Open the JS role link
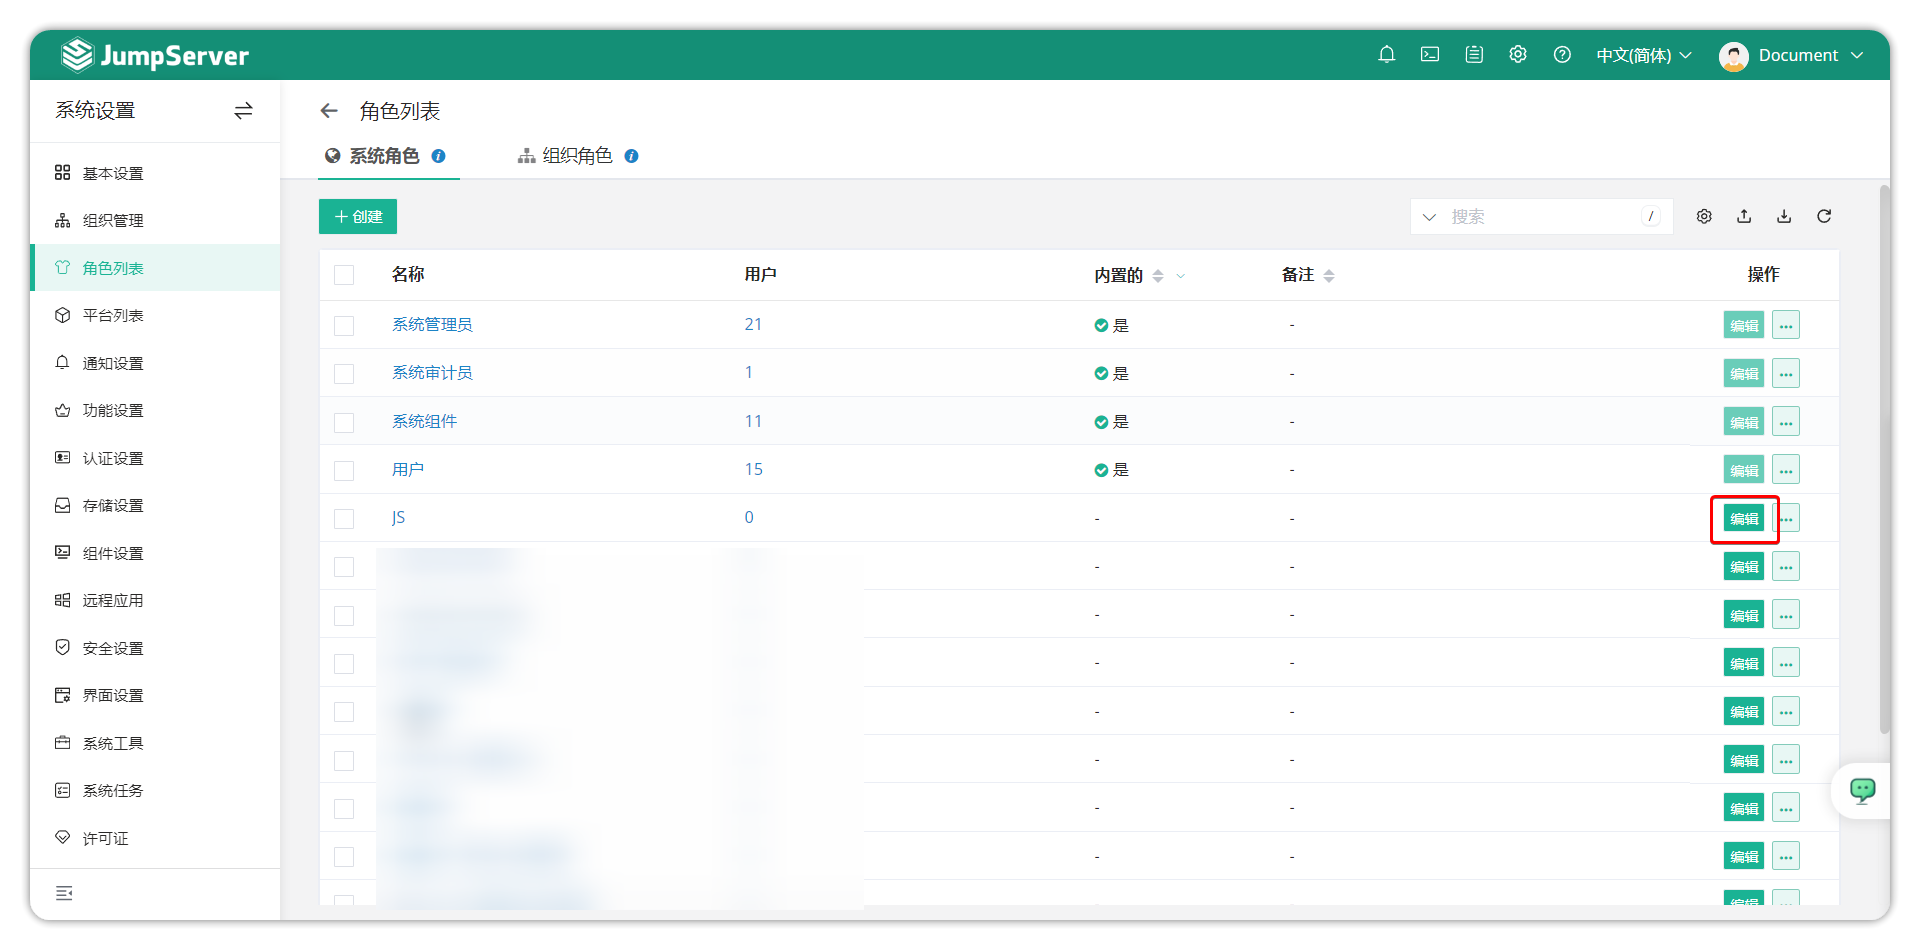This screenshot has height=940, width=1920. [398, 517]
